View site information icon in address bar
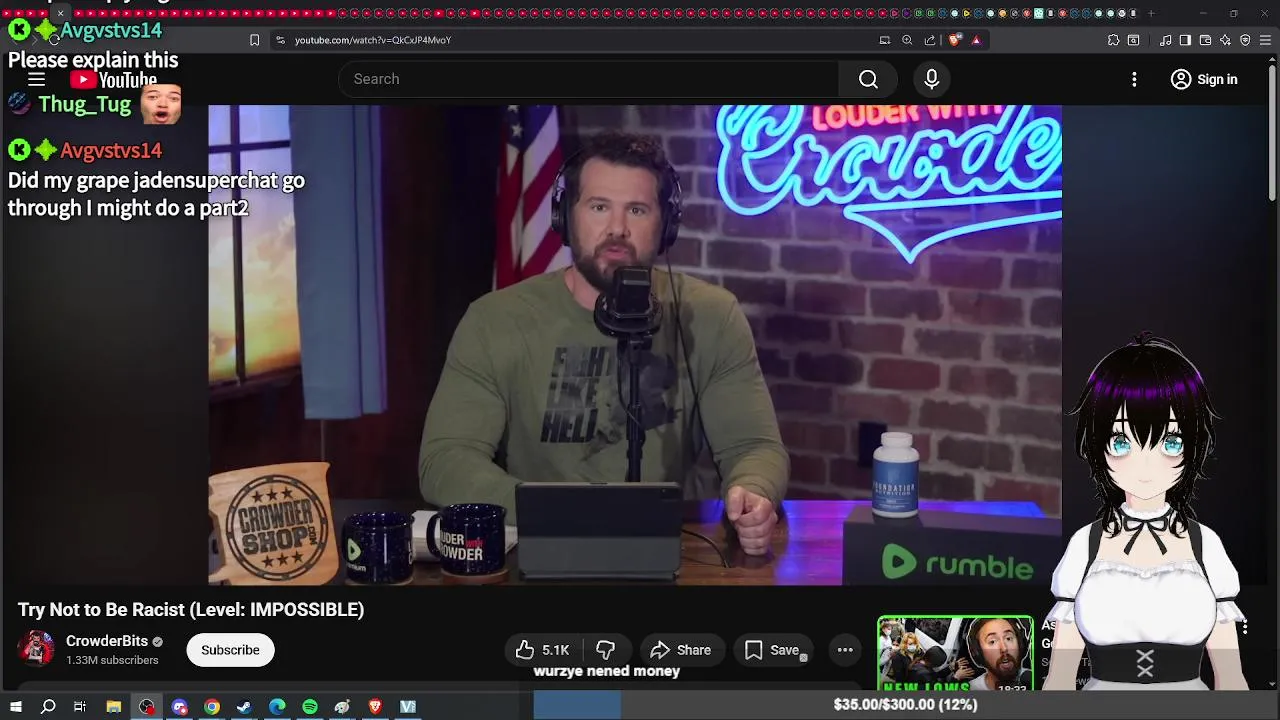 coord(280,40)
